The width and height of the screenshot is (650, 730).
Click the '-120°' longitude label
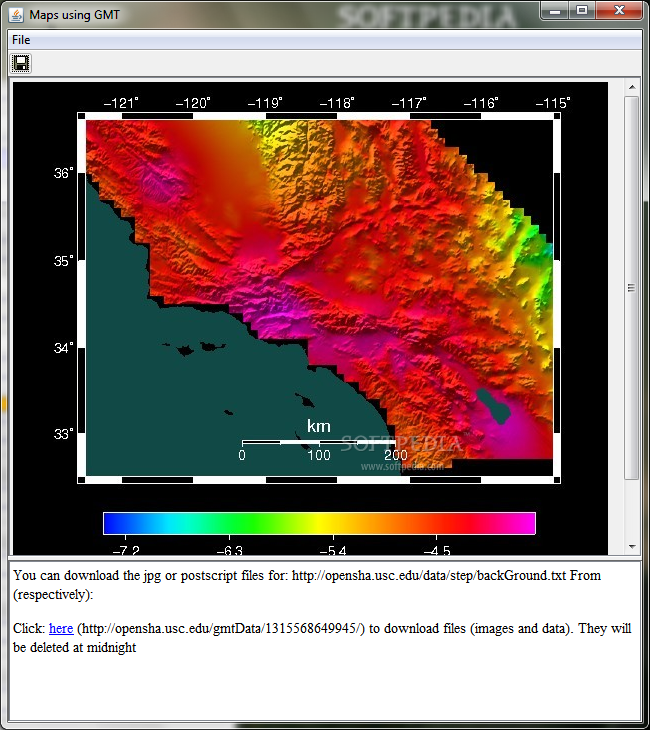click(x=193, y=103)
